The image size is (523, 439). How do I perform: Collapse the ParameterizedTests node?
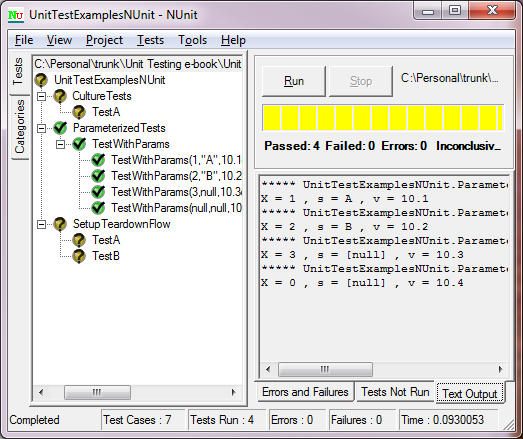[x=41, y=128]
